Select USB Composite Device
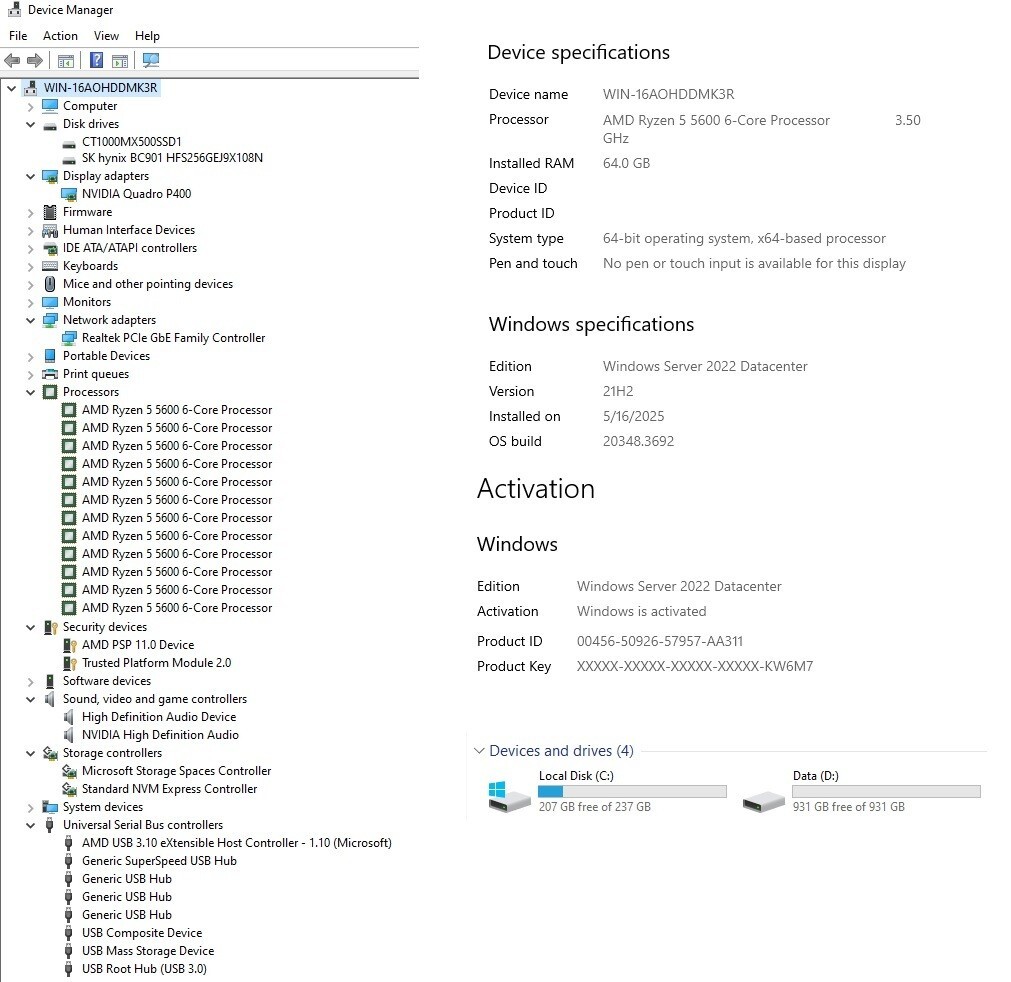This screenshot has width=1011, height=982. (142, 933)
